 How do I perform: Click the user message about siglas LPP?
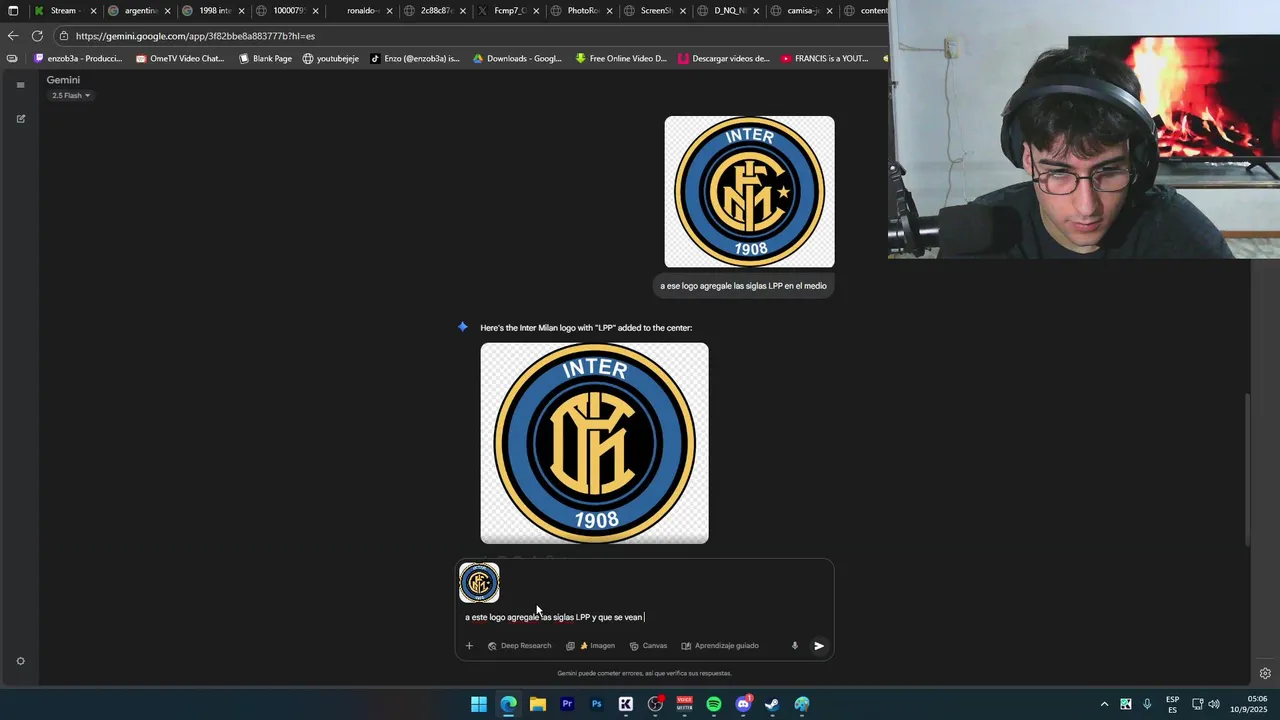[x=743, y=286]
